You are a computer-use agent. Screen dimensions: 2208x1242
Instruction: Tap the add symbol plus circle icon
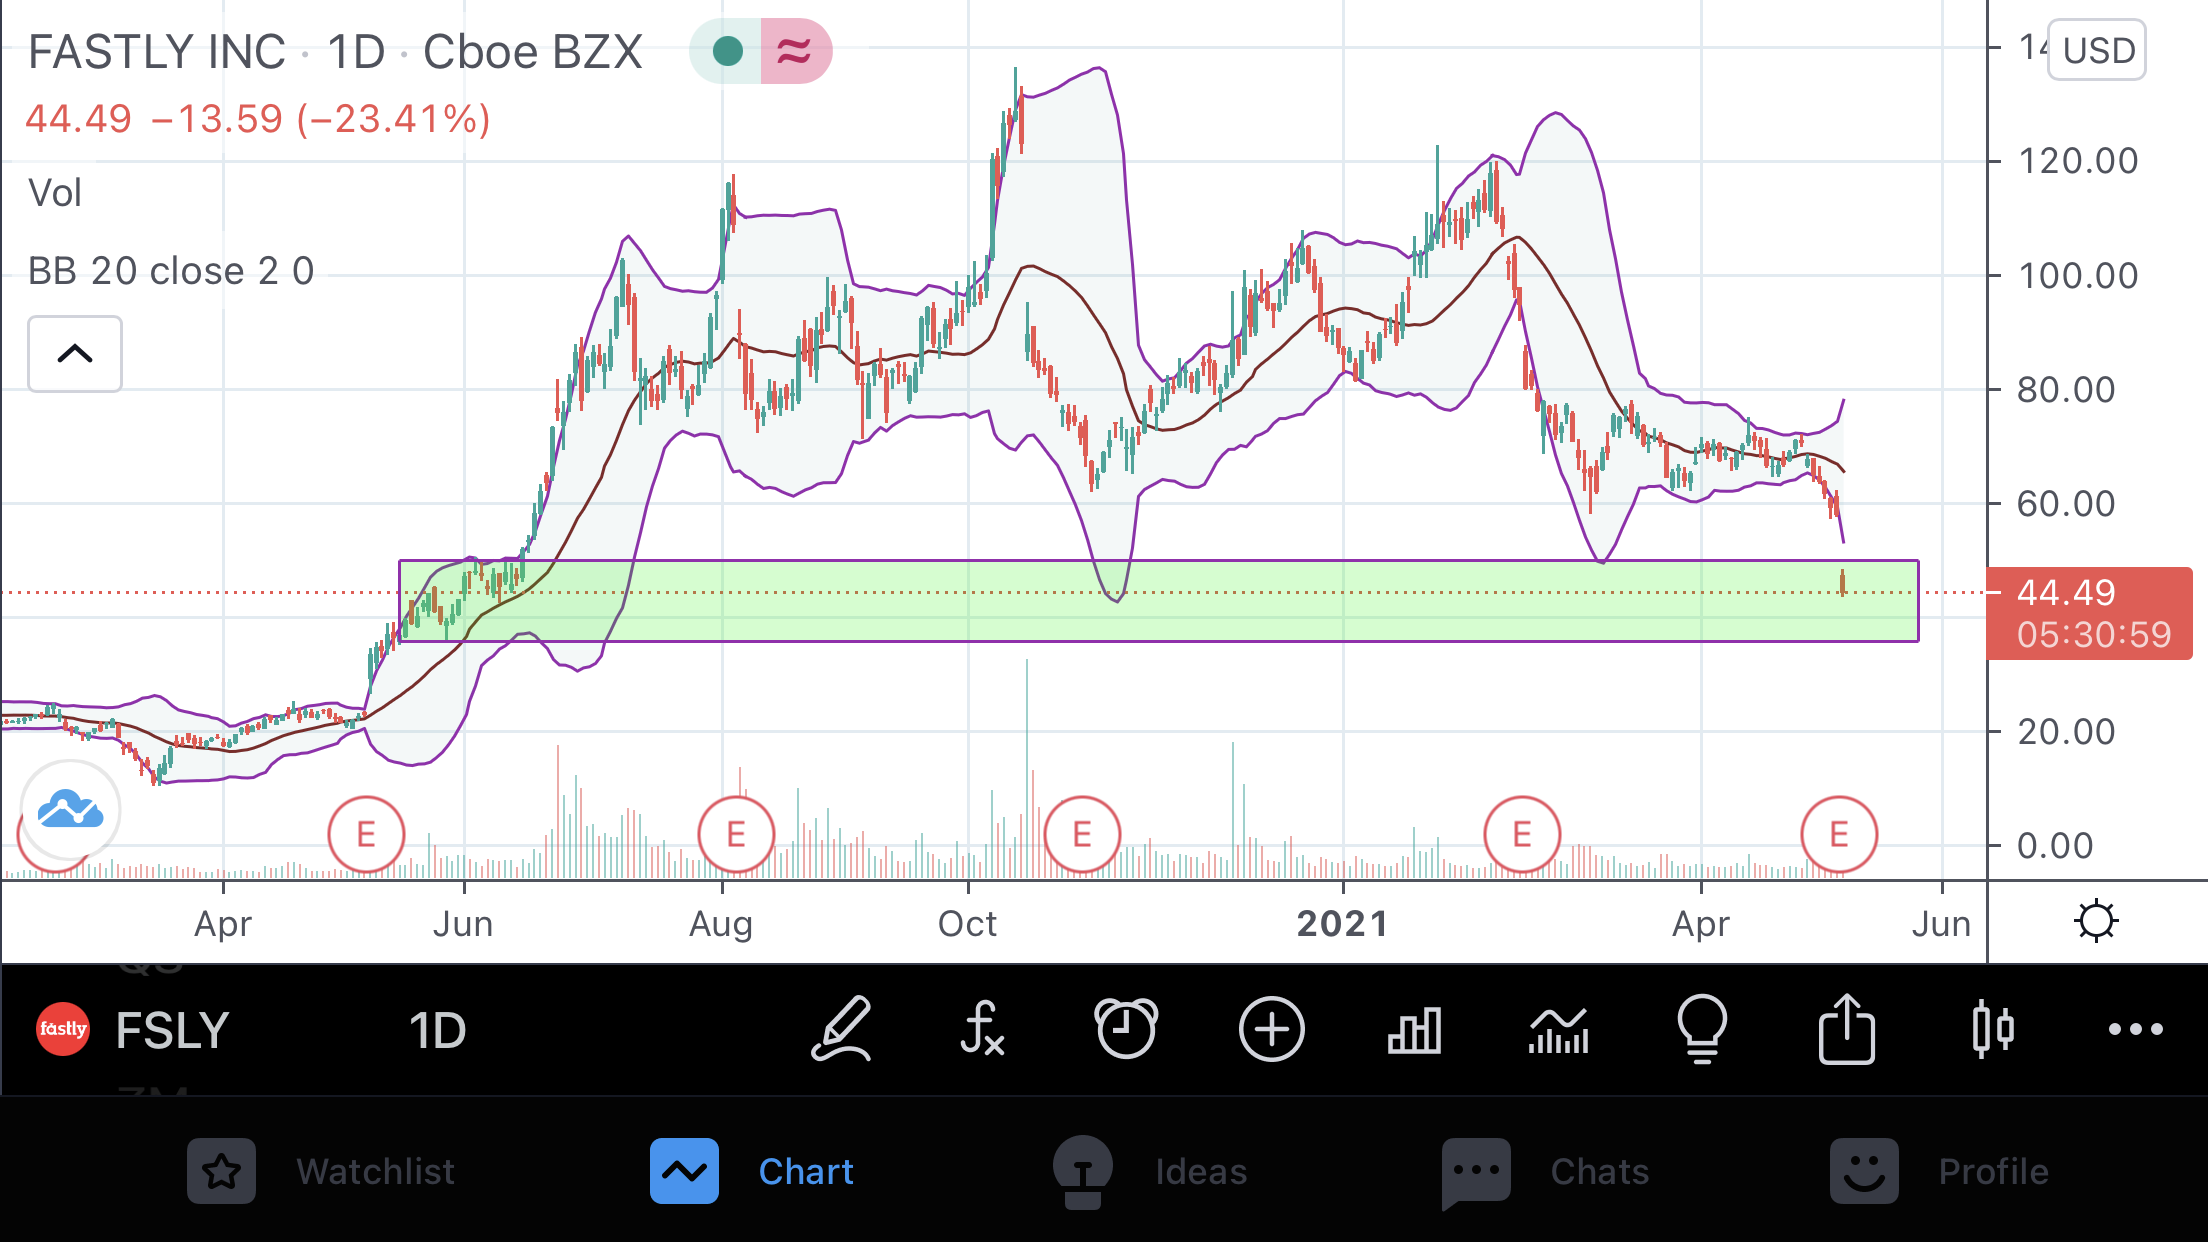1271,1029
